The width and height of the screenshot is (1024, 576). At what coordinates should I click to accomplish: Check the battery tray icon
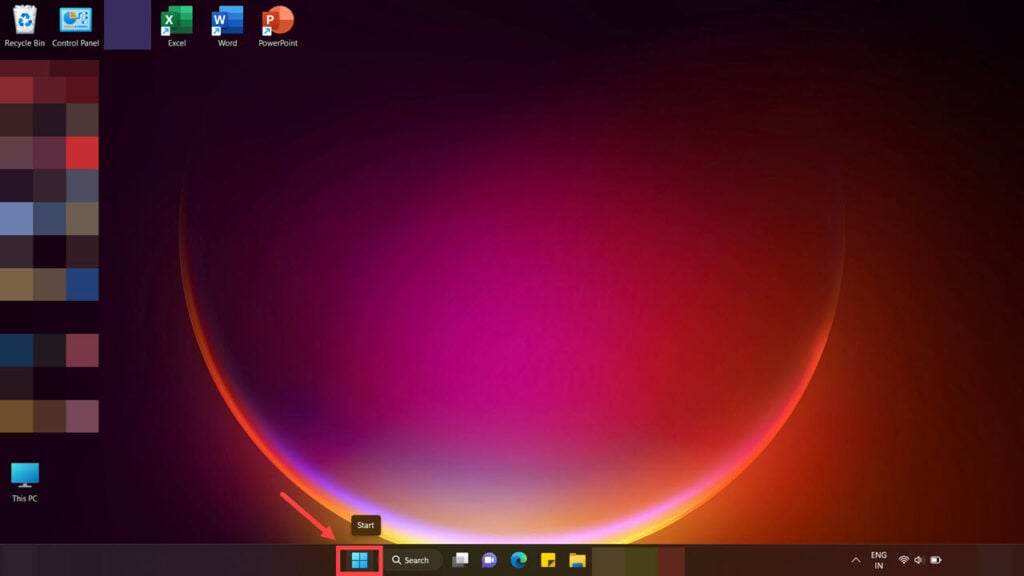coord(936,560)
